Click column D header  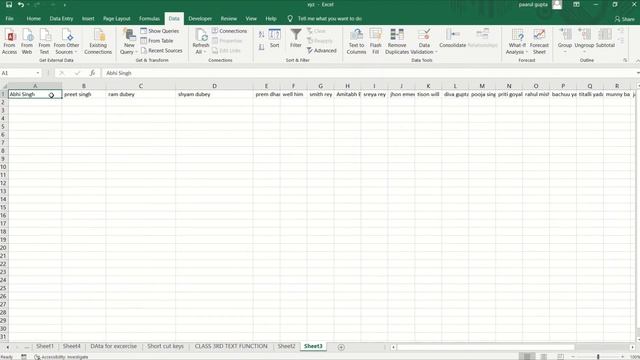click(x=214, y=86)
